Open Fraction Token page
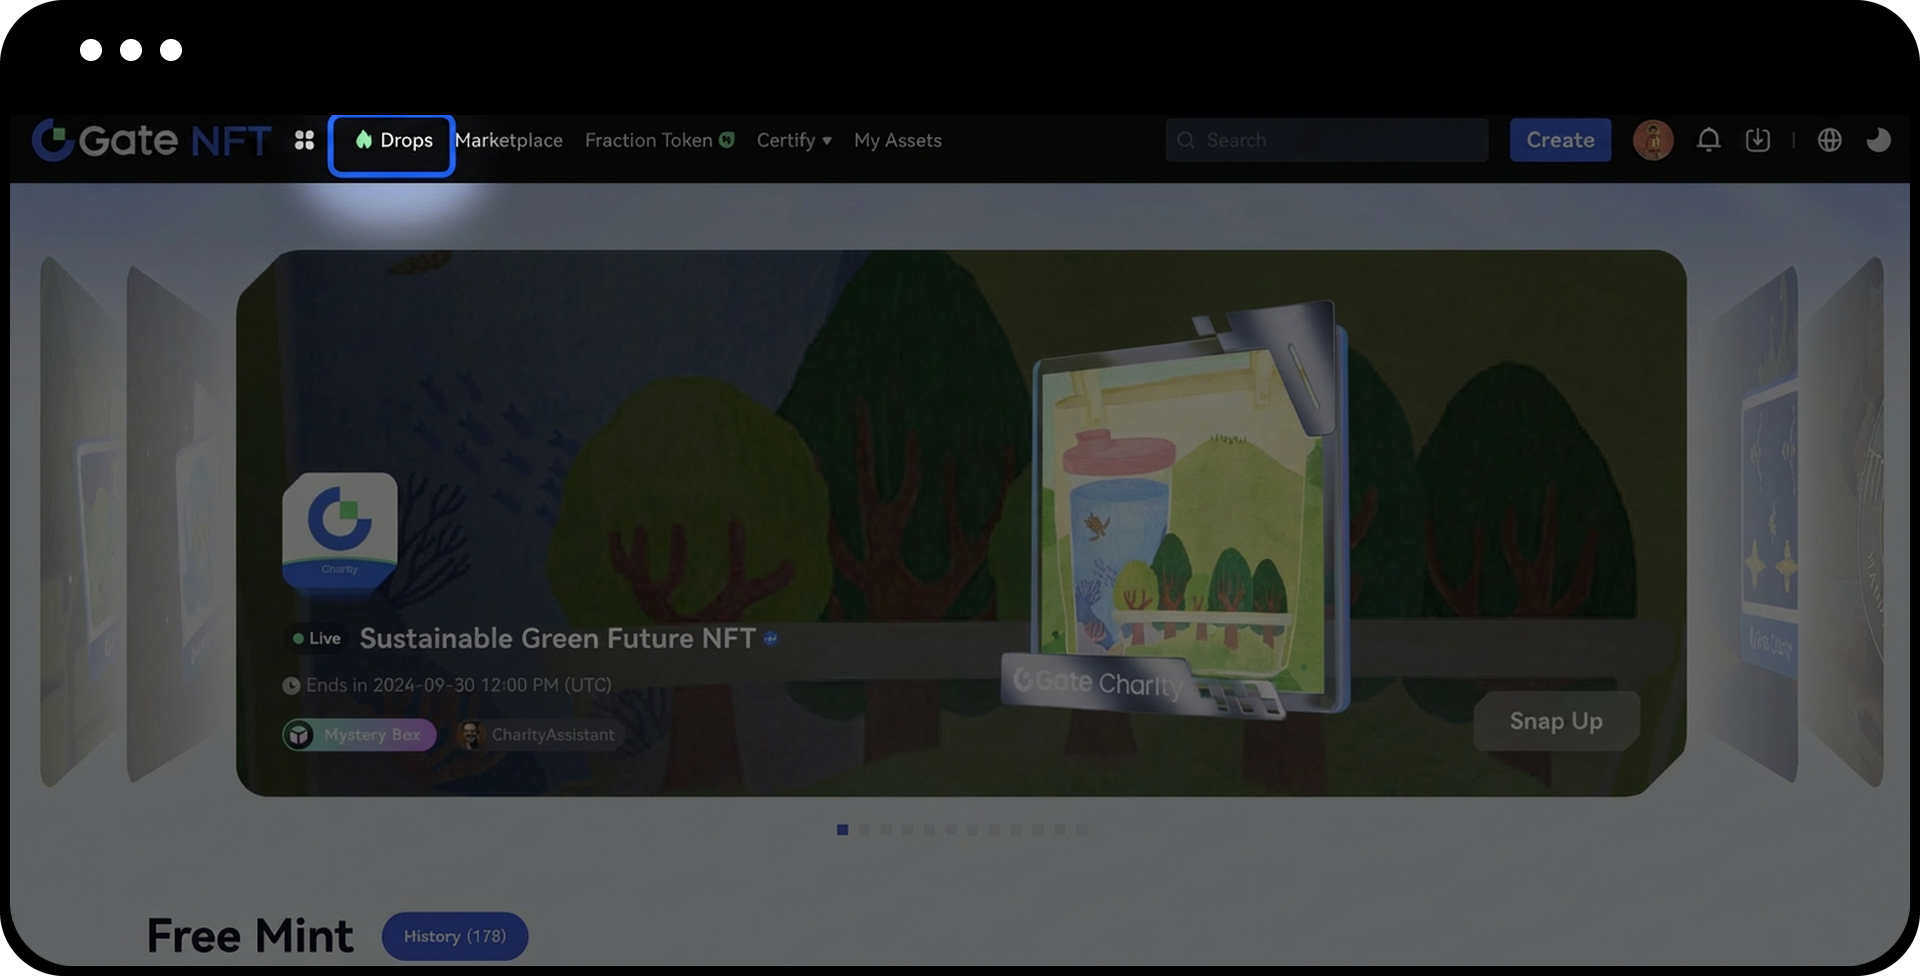1920x976 pixels. 659,141
